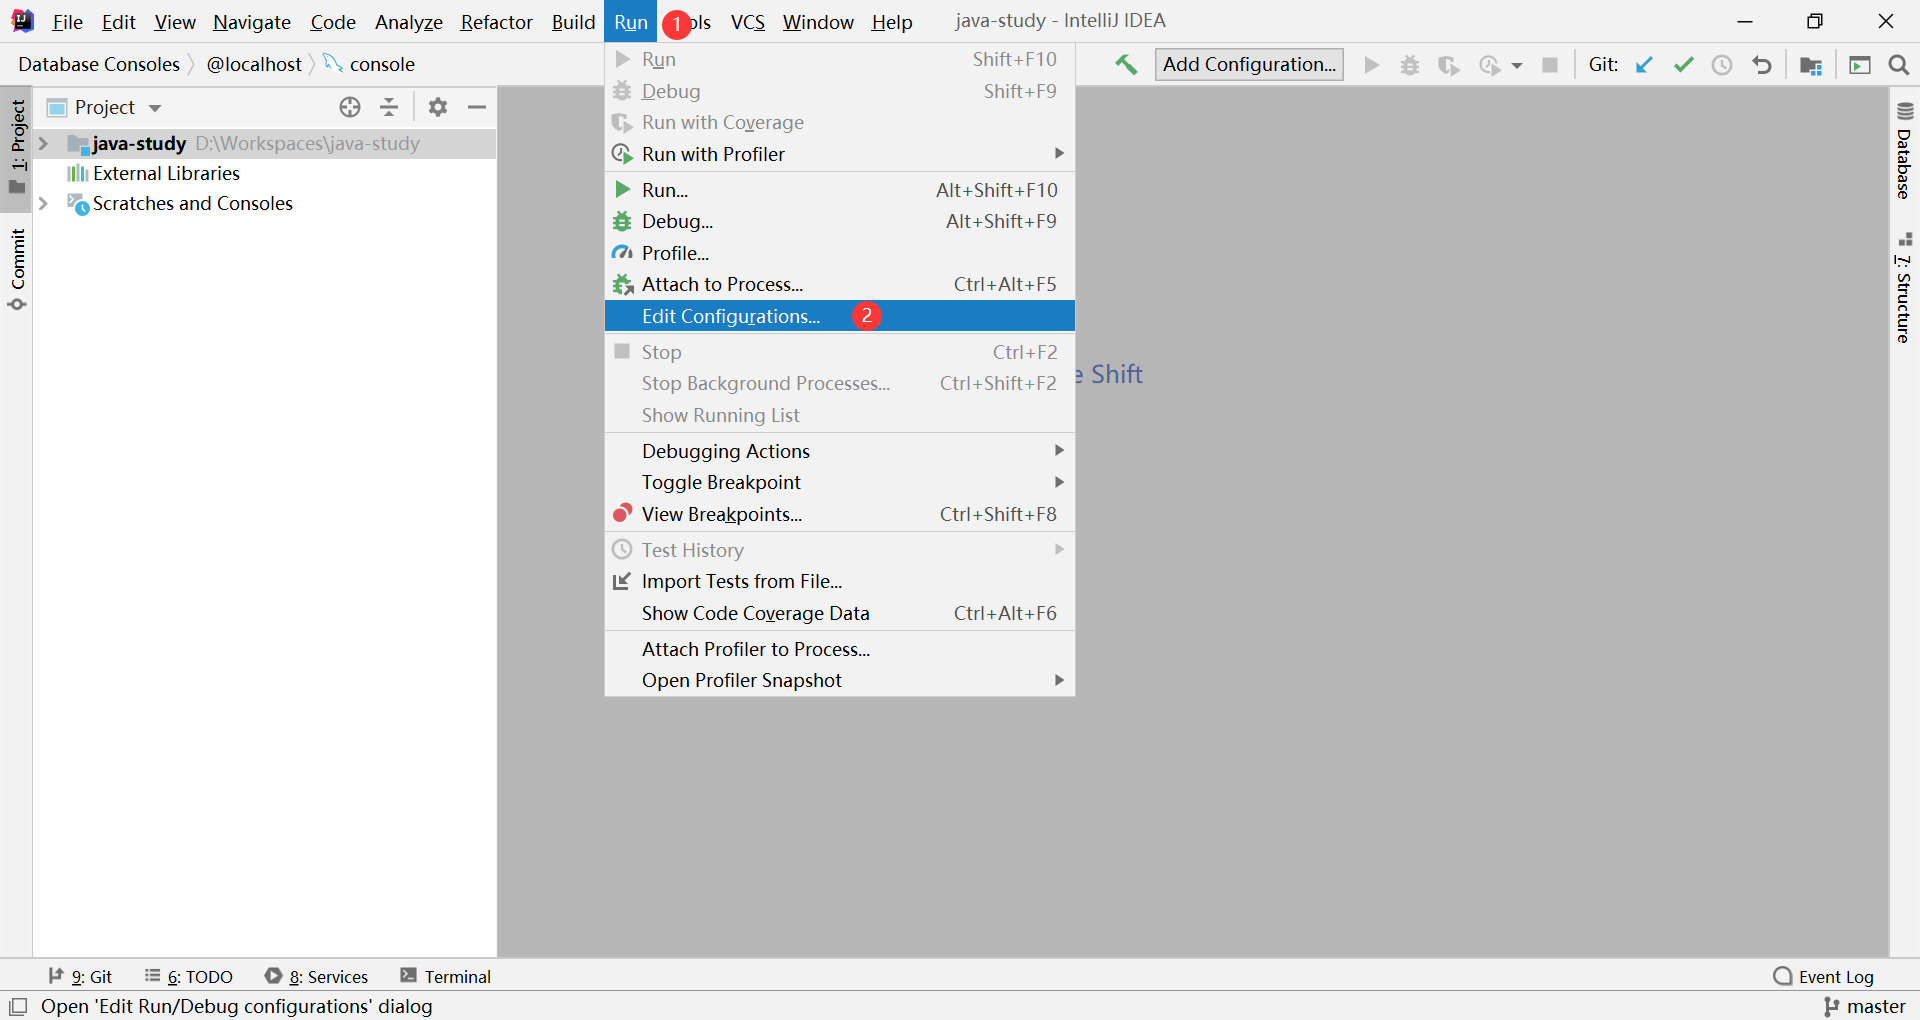Click the @localhost breadcrumb
The width and height of the screenshot is (1920, 1020).
coord(254,64)
